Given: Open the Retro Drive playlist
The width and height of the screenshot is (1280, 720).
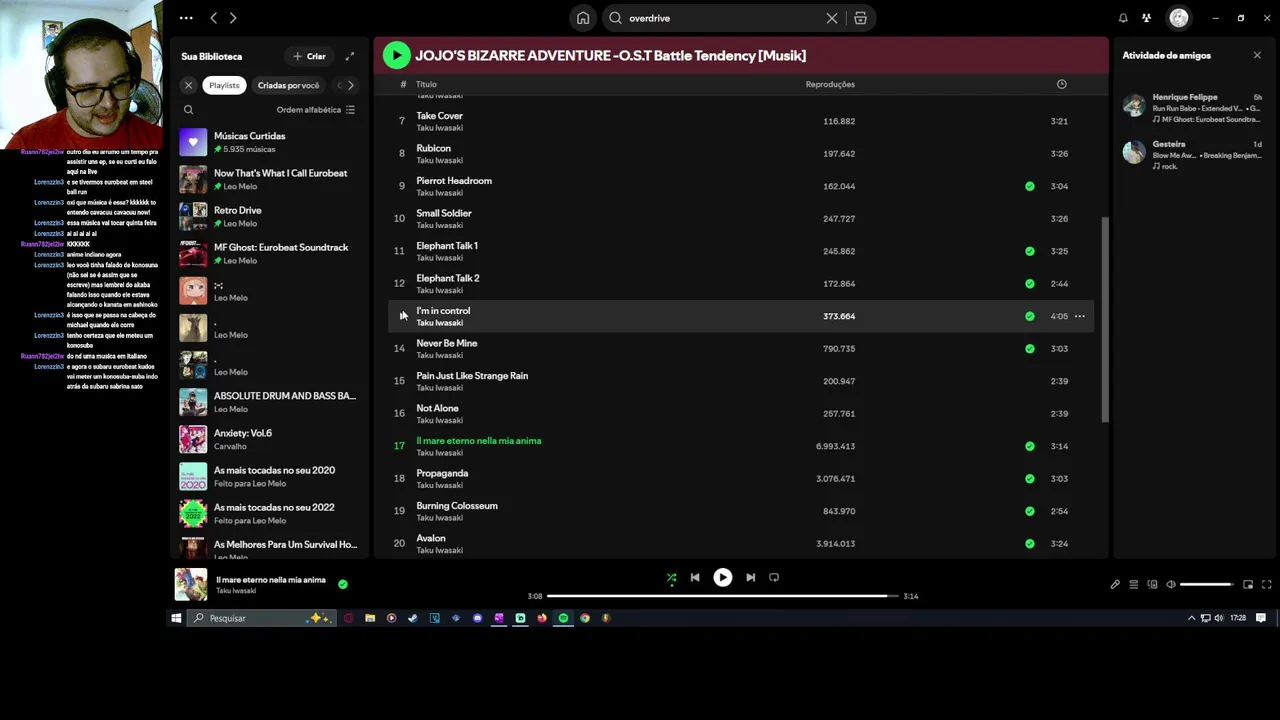Looking at the screenshot, I should 268,216.
